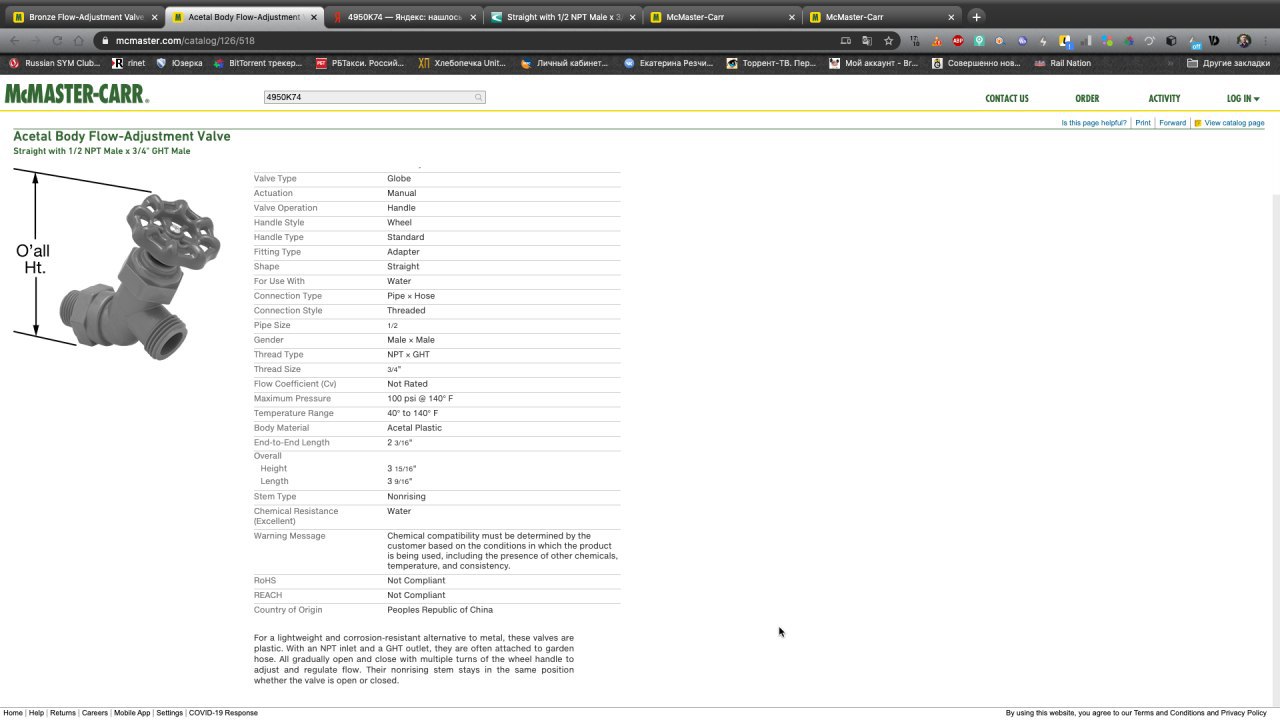Open the Rail Nation bookmark

coord(1063,63)
